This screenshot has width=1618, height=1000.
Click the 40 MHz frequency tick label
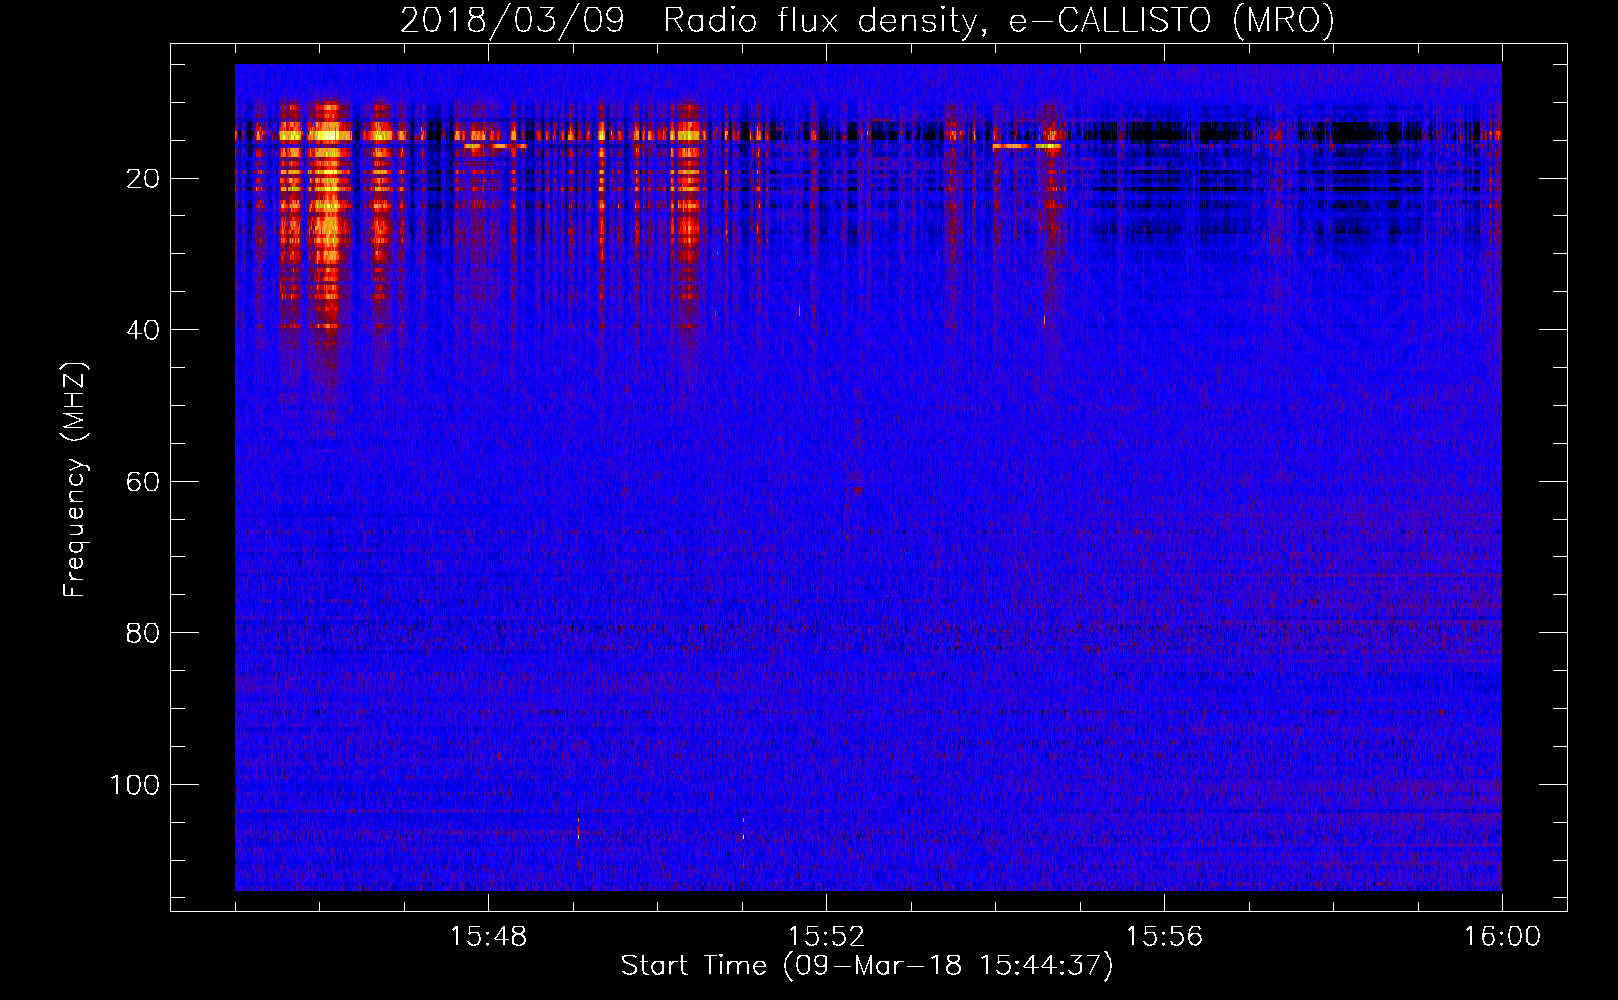coord(143,330)
